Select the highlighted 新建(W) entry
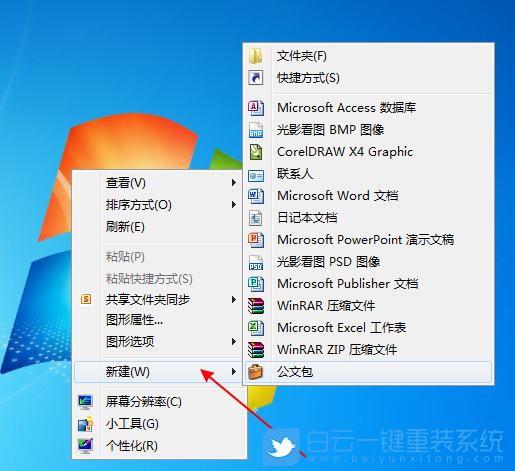Screen dimensions: 515x471 [158, 372]
